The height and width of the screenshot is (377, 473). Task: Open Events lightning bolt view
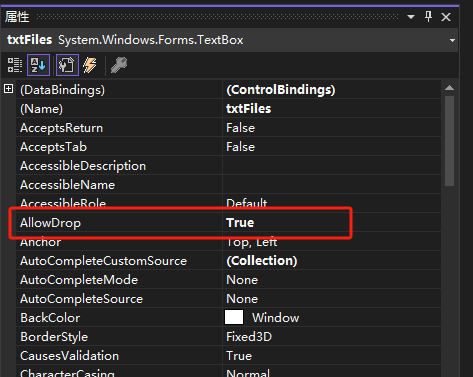coord(90,65)
